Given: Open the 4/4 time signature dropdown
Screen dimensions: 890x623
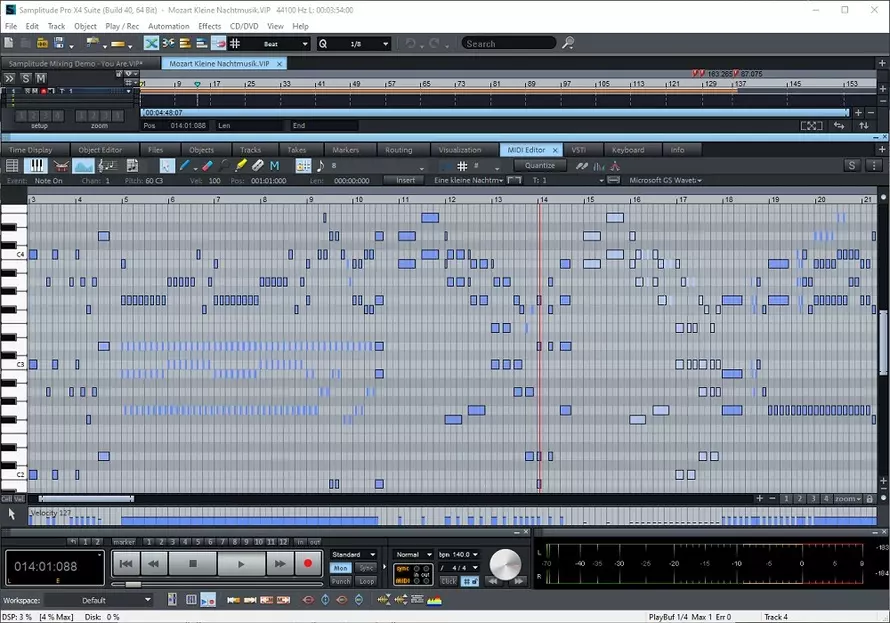Looking at the screenshot, I should [459, 567].
